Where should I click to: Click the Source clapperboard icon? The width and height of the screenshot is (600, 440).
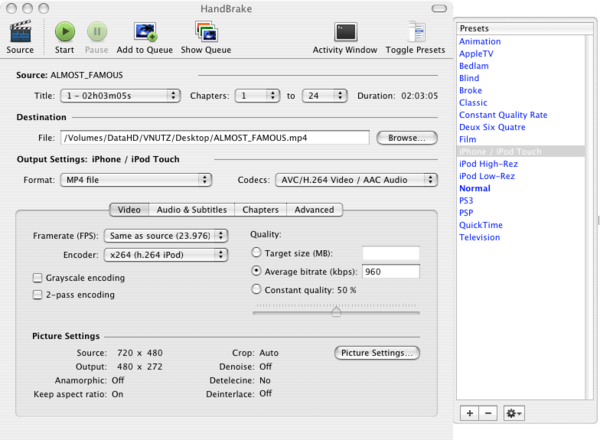pos(20,31)
